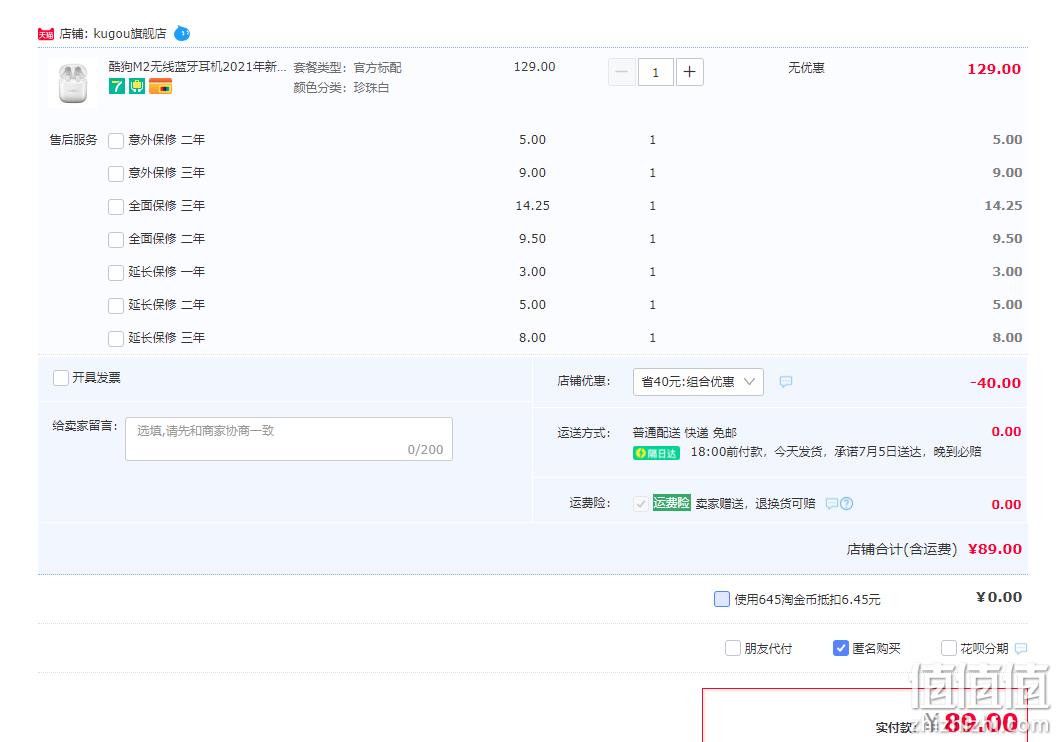
Task: Click the 颜色分类: 珍珠白 text
Action: coord(341,88)
